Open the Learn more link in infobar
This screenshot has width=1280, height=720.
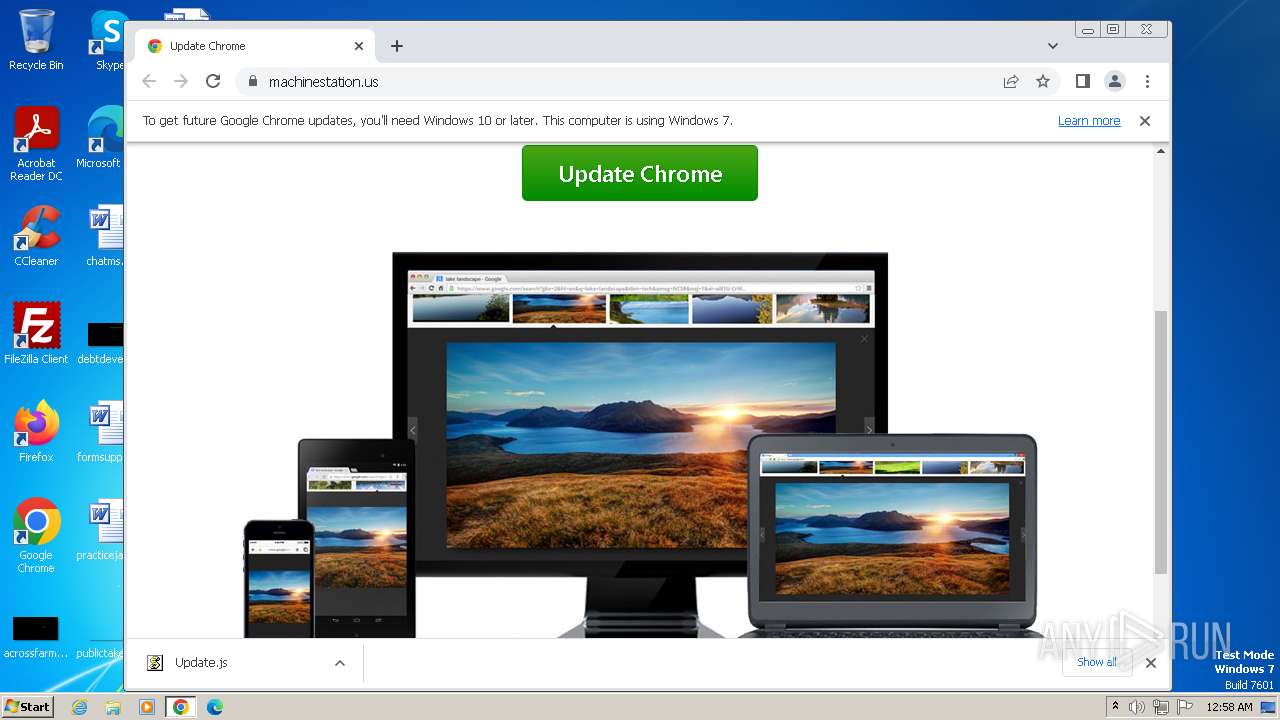tap(1089, 121)
